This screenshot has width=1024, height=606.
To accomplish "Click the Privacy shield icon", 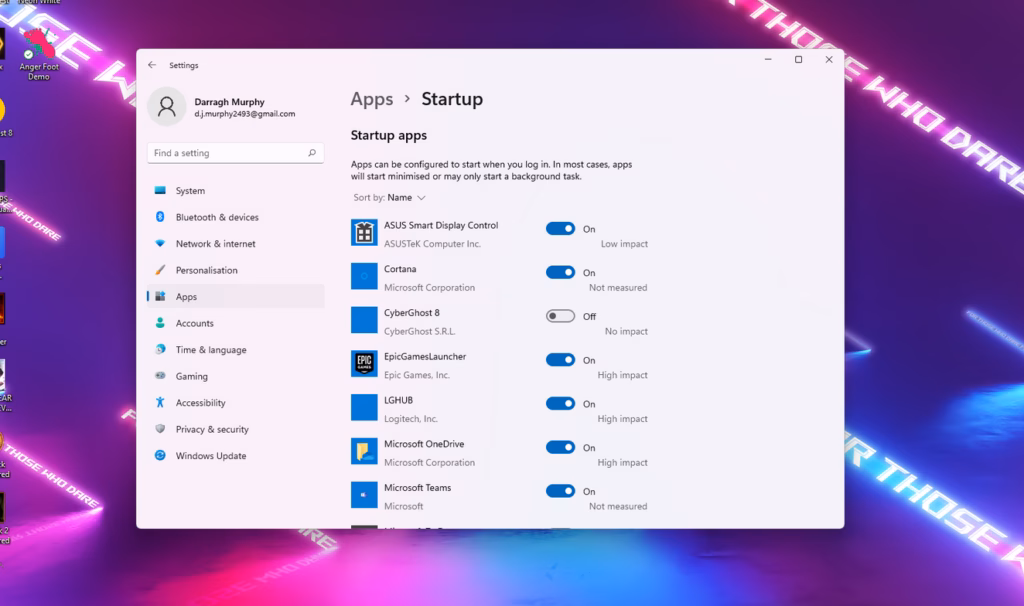I will click(160, 429).
